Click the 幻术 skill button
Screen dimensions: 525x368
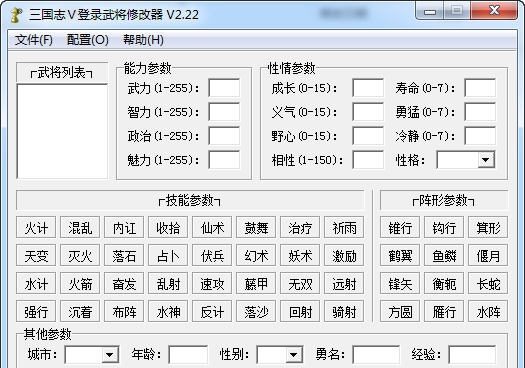click(x=256, y=255)
